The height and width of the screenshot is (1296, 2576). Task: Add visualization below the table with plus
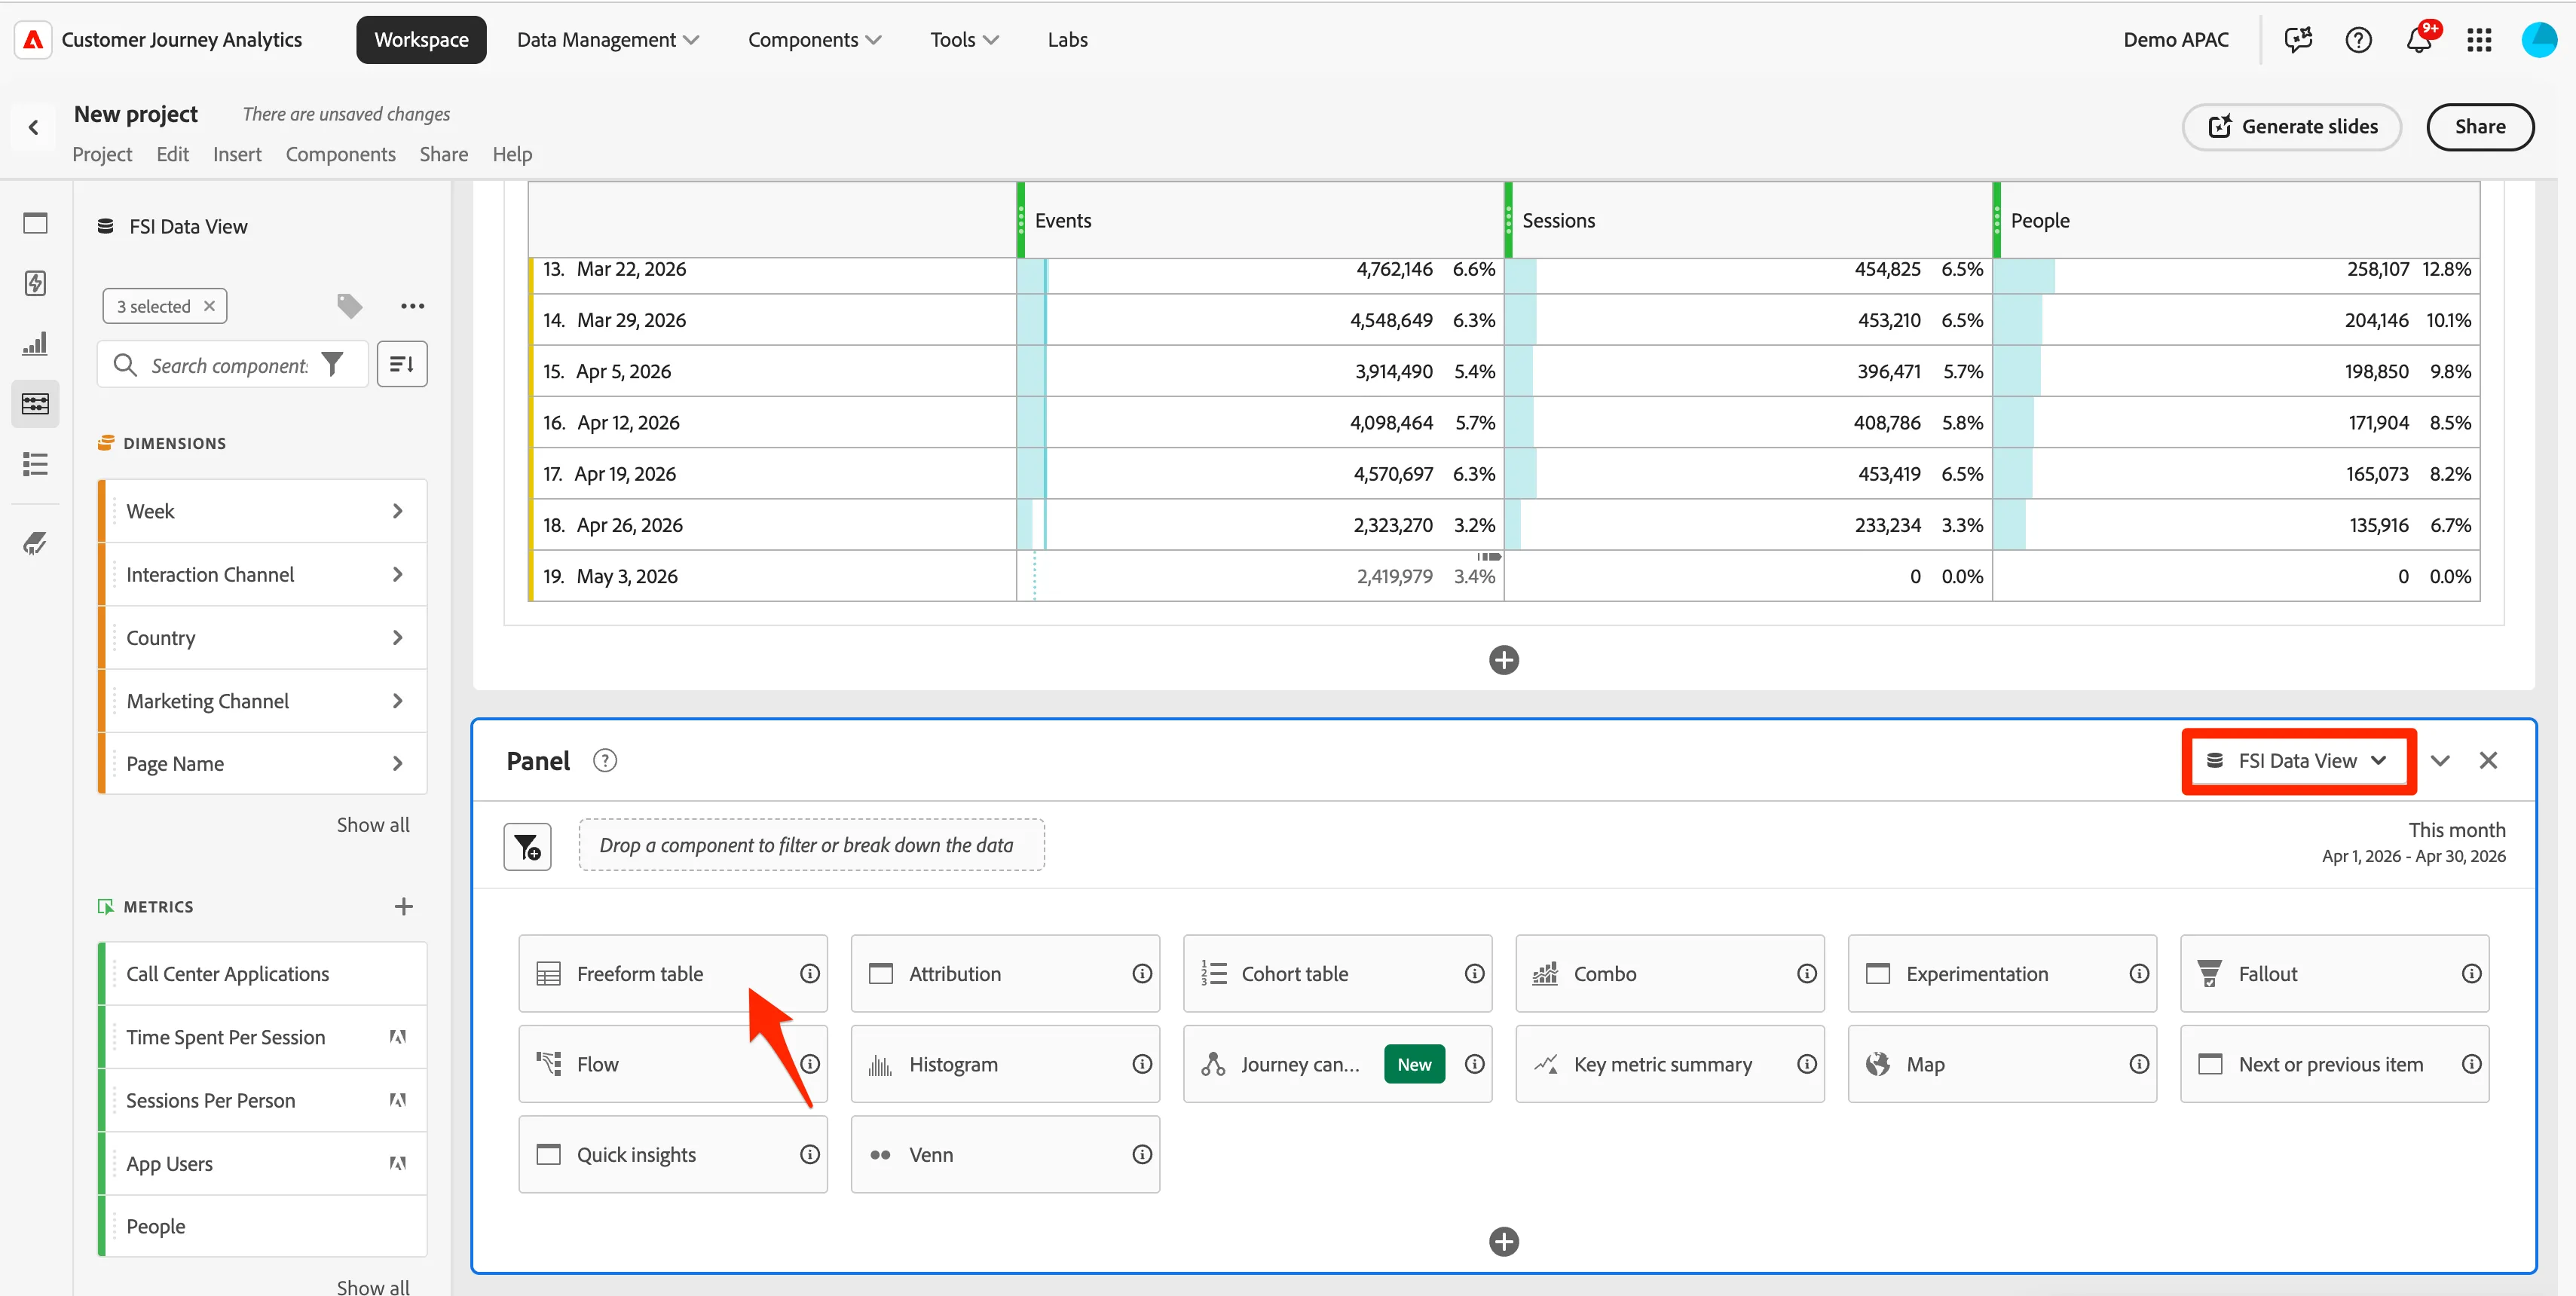click(1504, 660)
